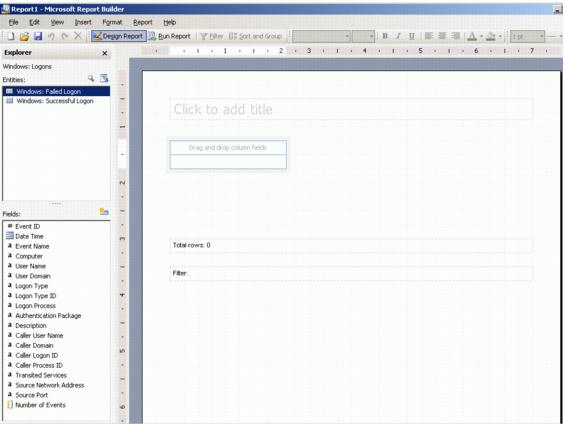Open Sort and Group tool
Screen dimensions: 565x424
click(x=255, y=36)
